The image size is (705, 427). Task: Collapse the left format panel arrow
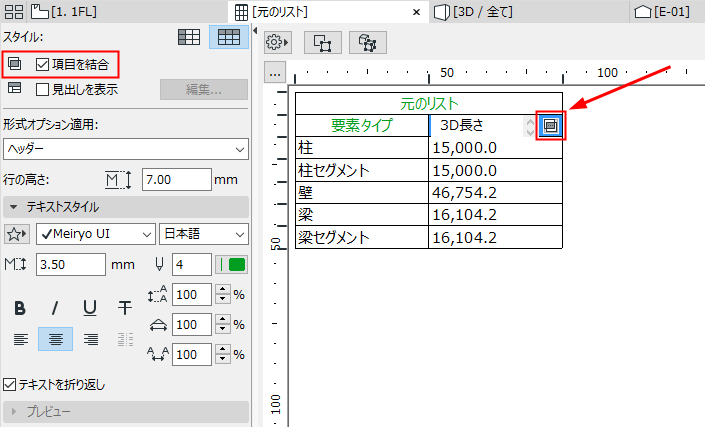pos(255,31)
